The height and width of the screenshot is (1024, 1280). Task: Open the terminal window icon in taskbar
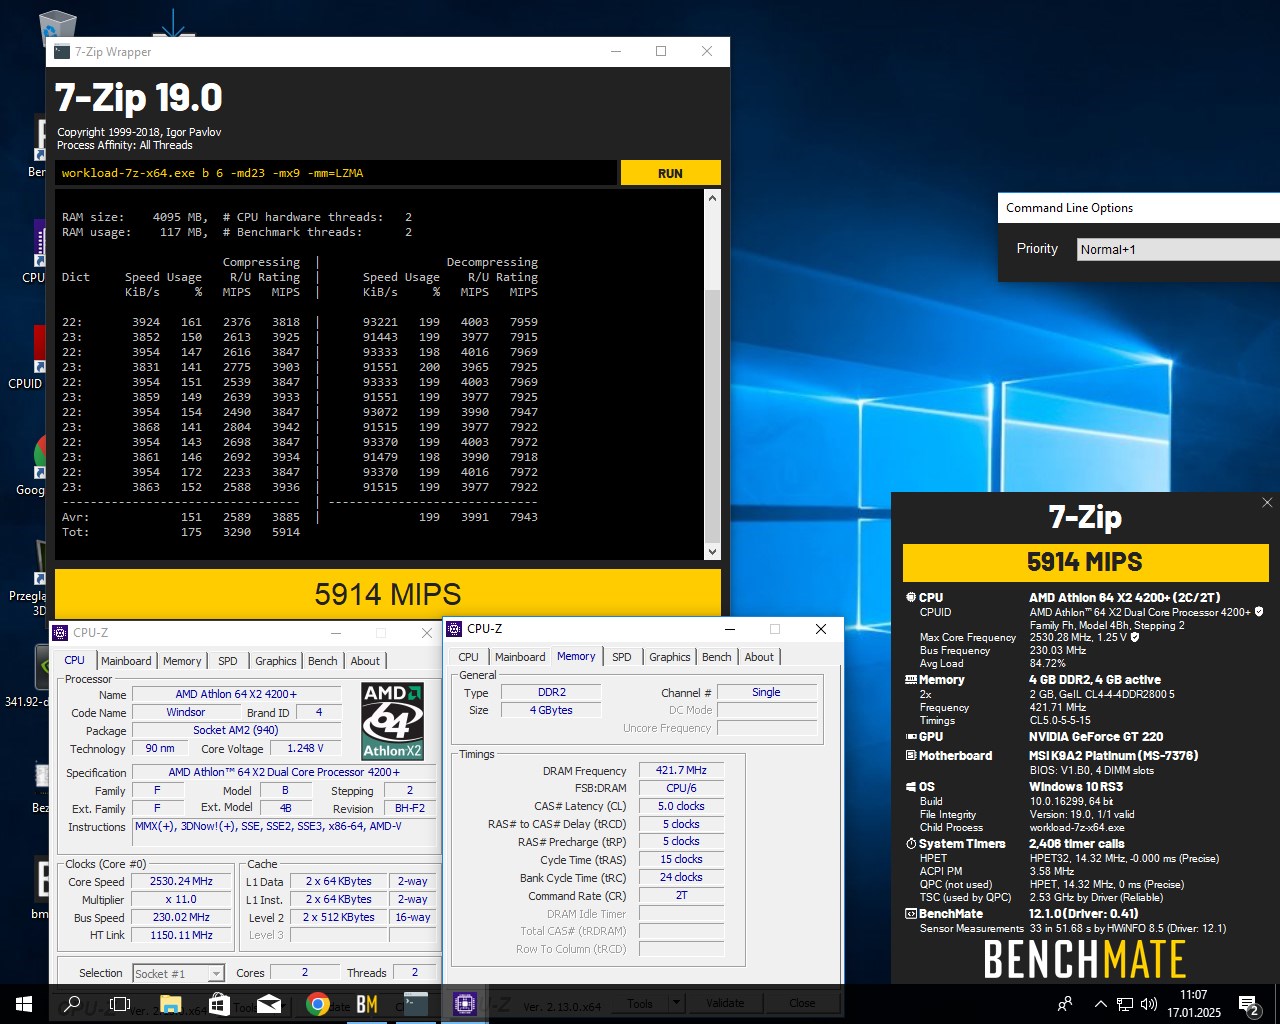pos(416,1004)
